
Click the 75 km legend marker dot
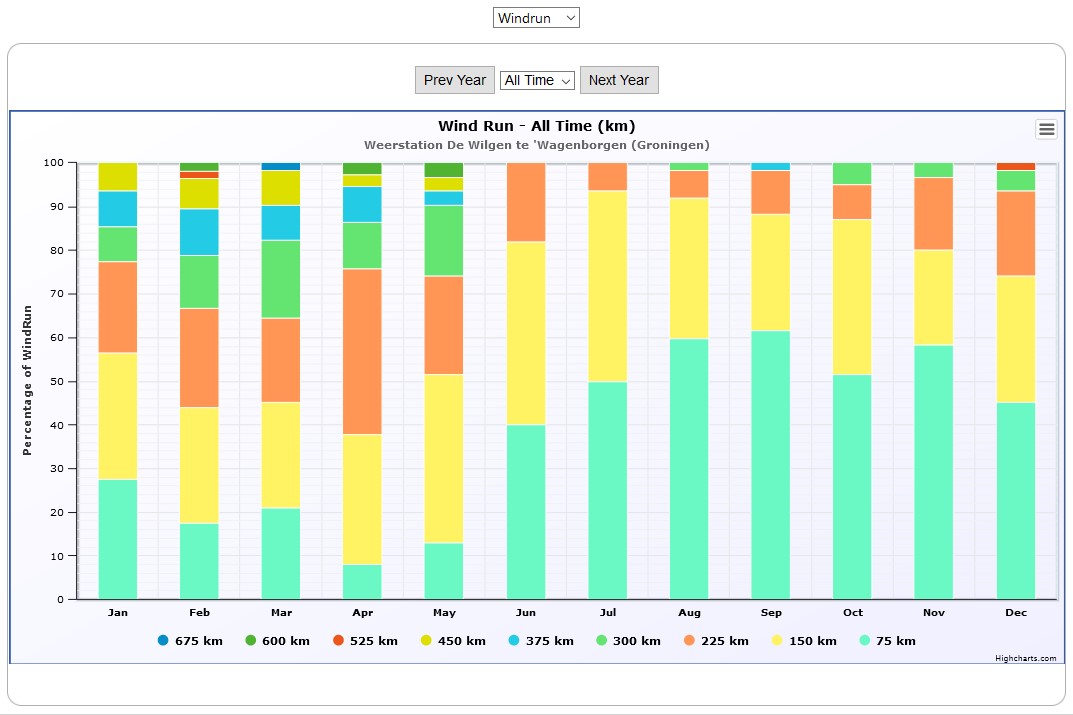pyautogui.click(x=865, y=641)
